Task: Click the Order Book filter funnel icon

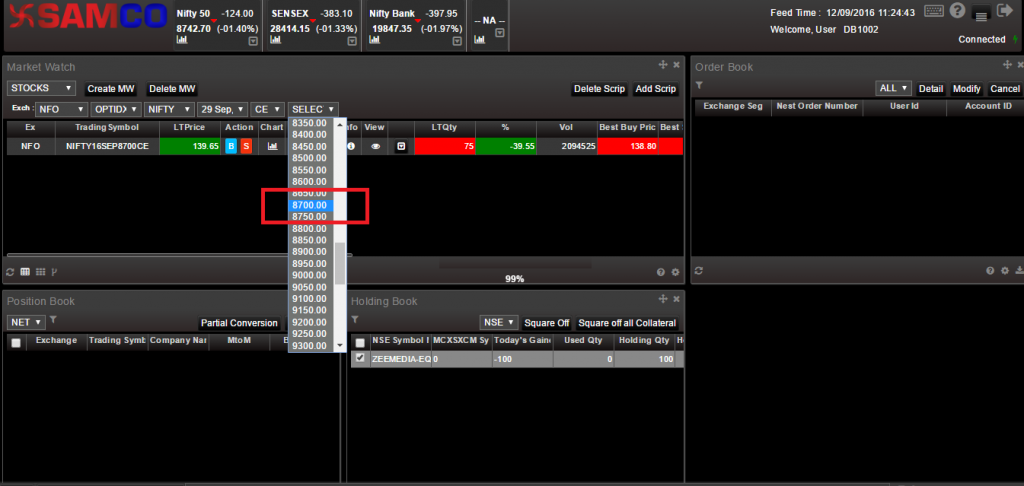Action: tap(700, 87)
